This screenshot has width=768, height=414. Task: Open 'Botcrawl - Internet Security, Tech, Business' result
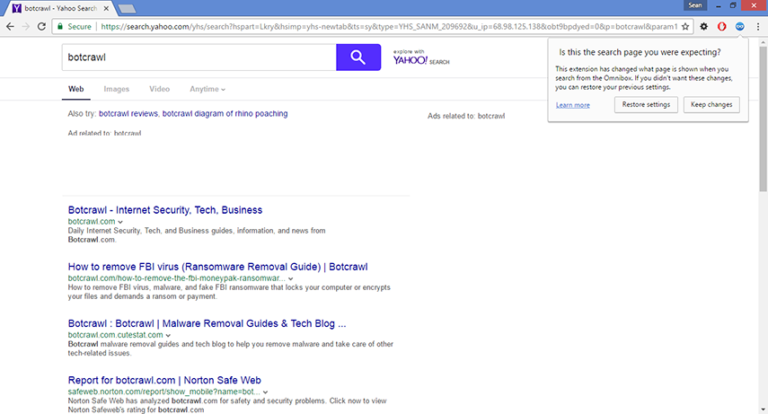coord(165,210)
